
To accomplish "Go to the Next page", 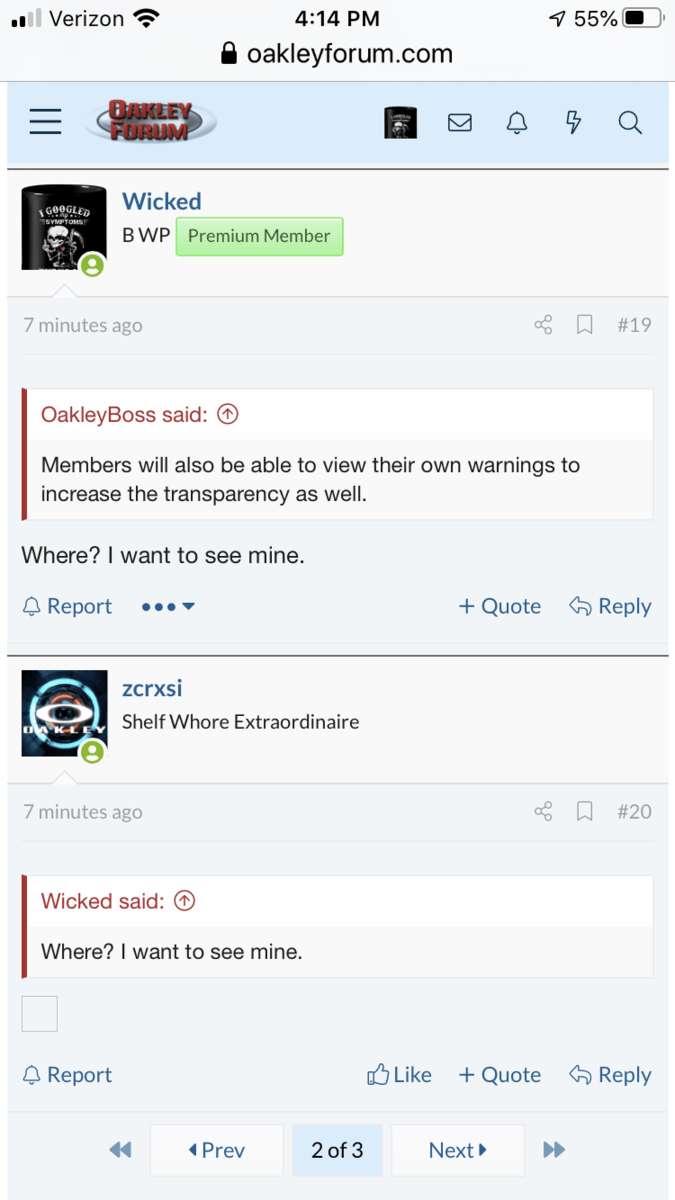I will 457,1150.
